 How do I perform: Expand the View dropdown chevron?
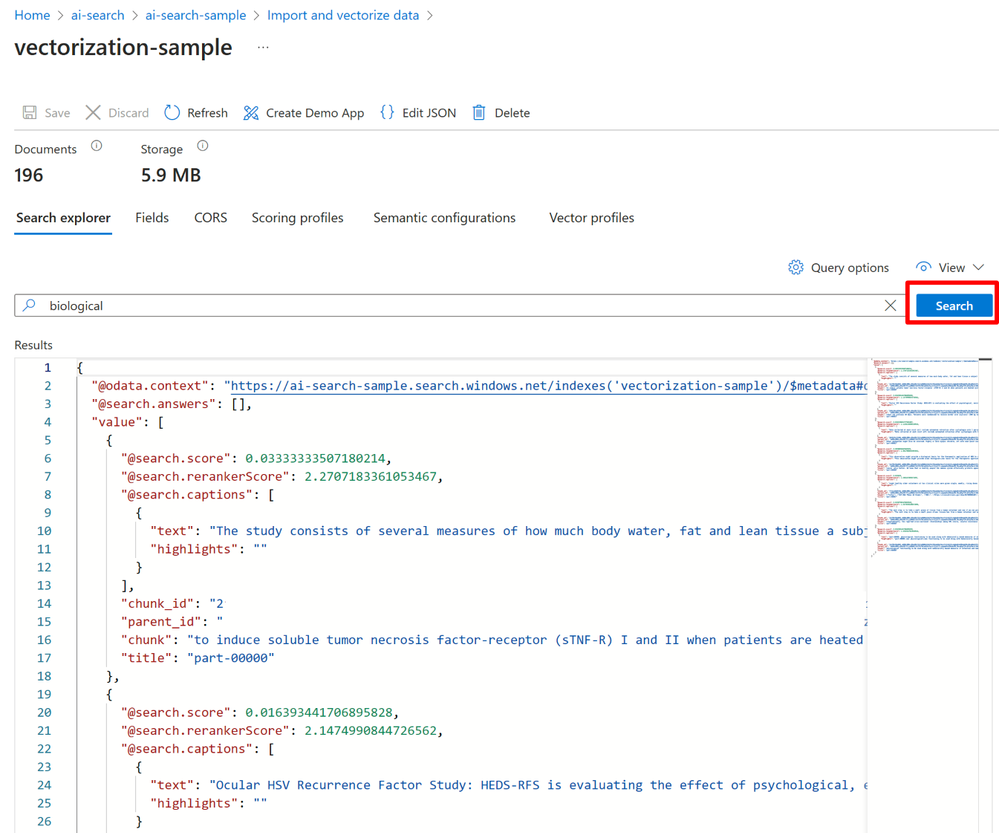point(979,267)
